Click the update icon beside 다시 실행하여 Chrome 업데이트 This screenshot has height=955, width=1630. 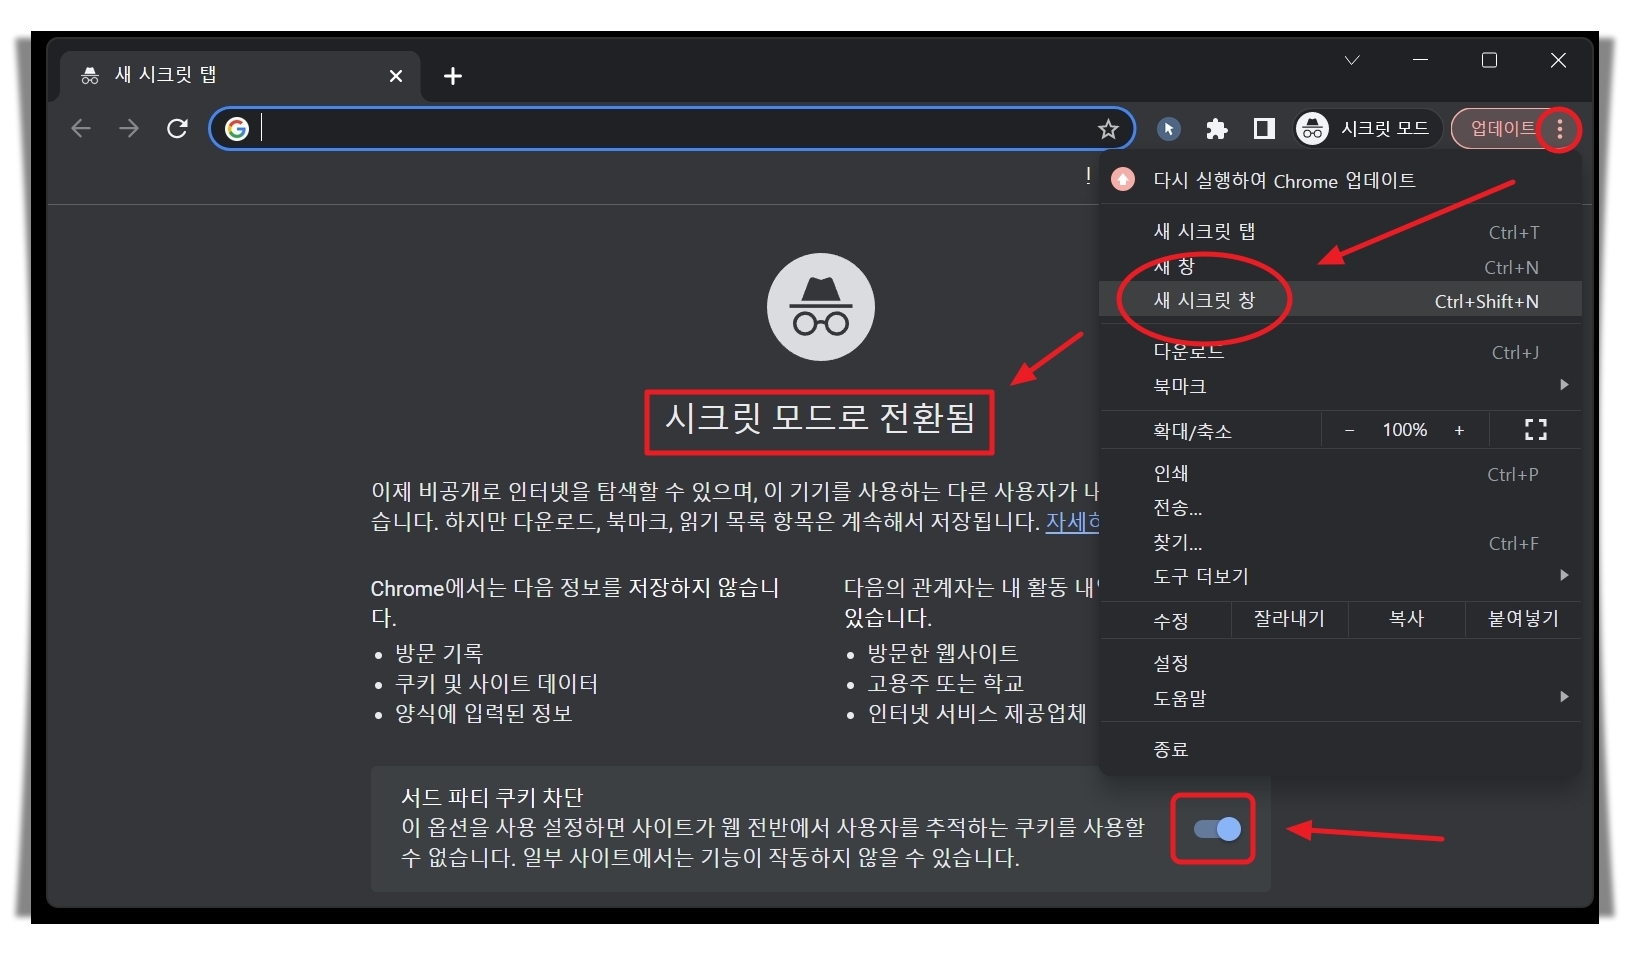[1123, 179]
